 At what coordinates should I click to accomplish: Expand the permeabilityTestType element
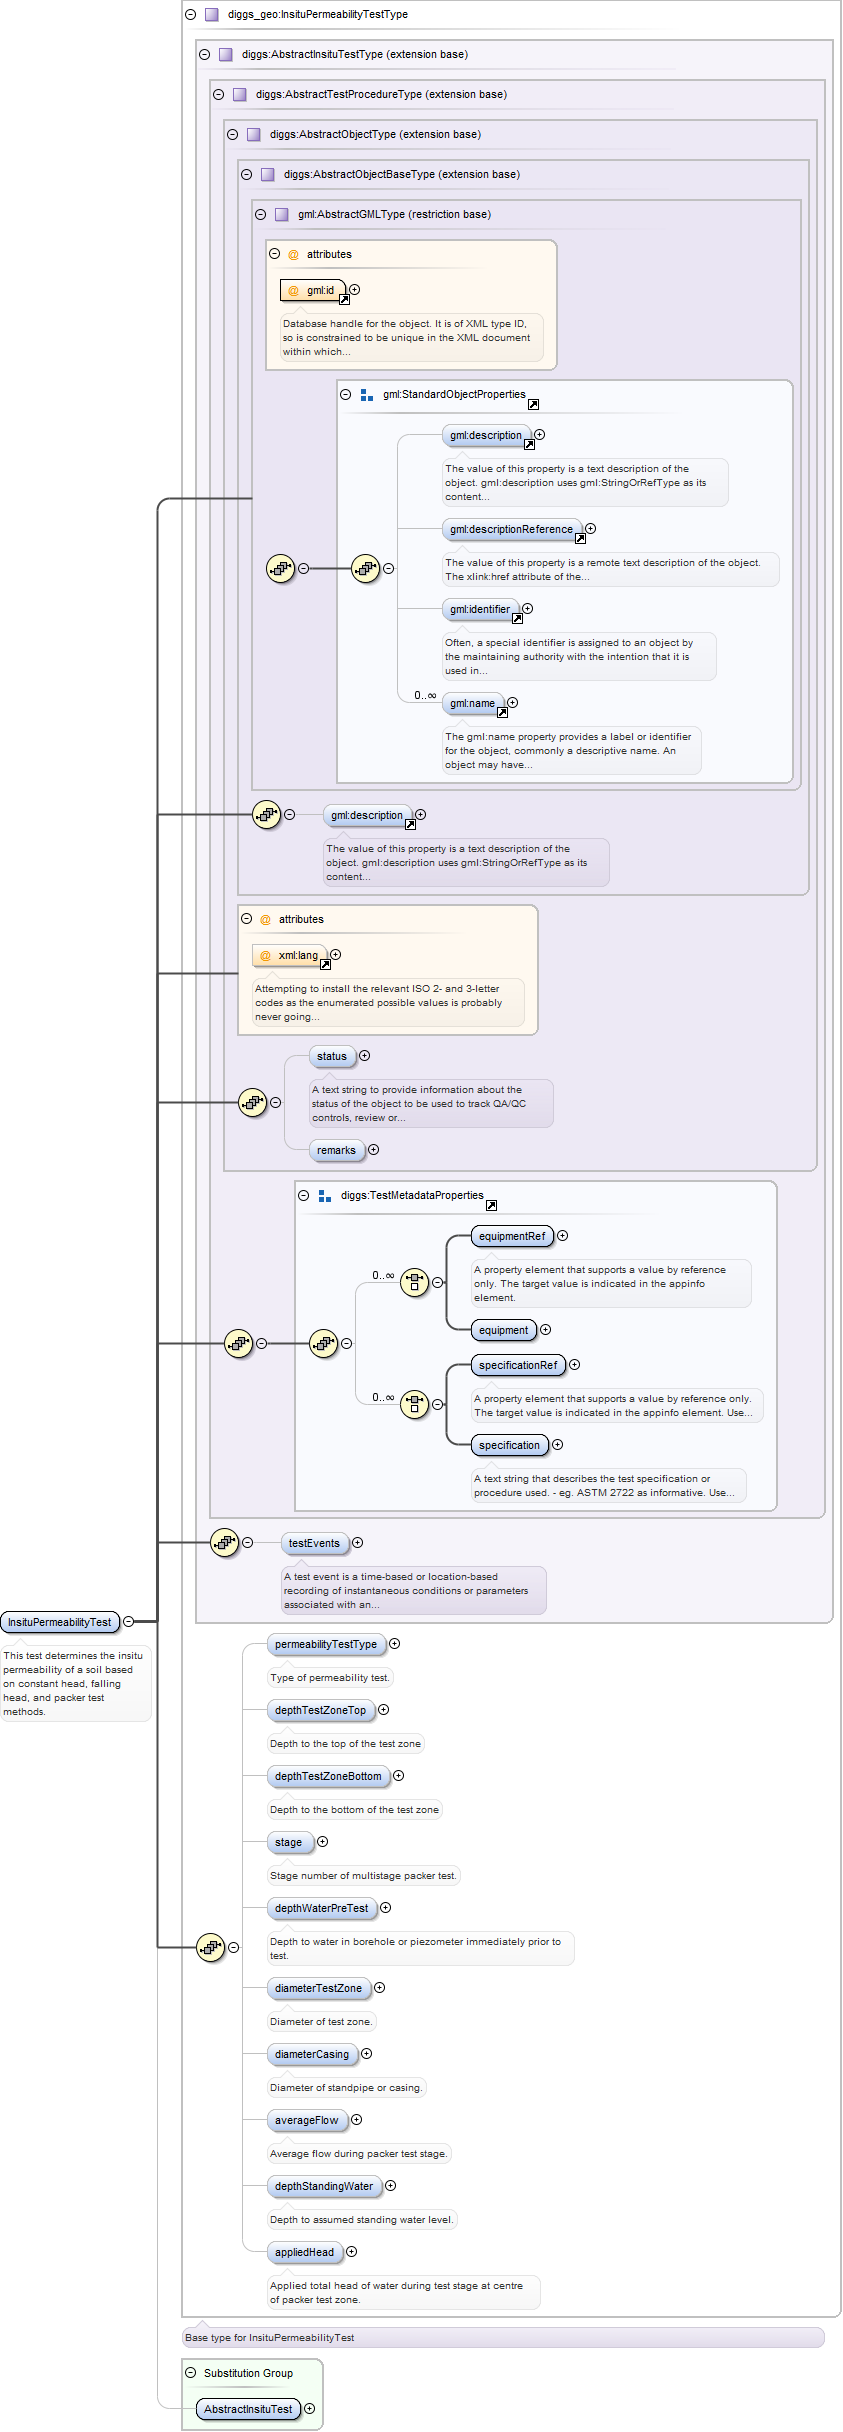tap(394, 1644)
